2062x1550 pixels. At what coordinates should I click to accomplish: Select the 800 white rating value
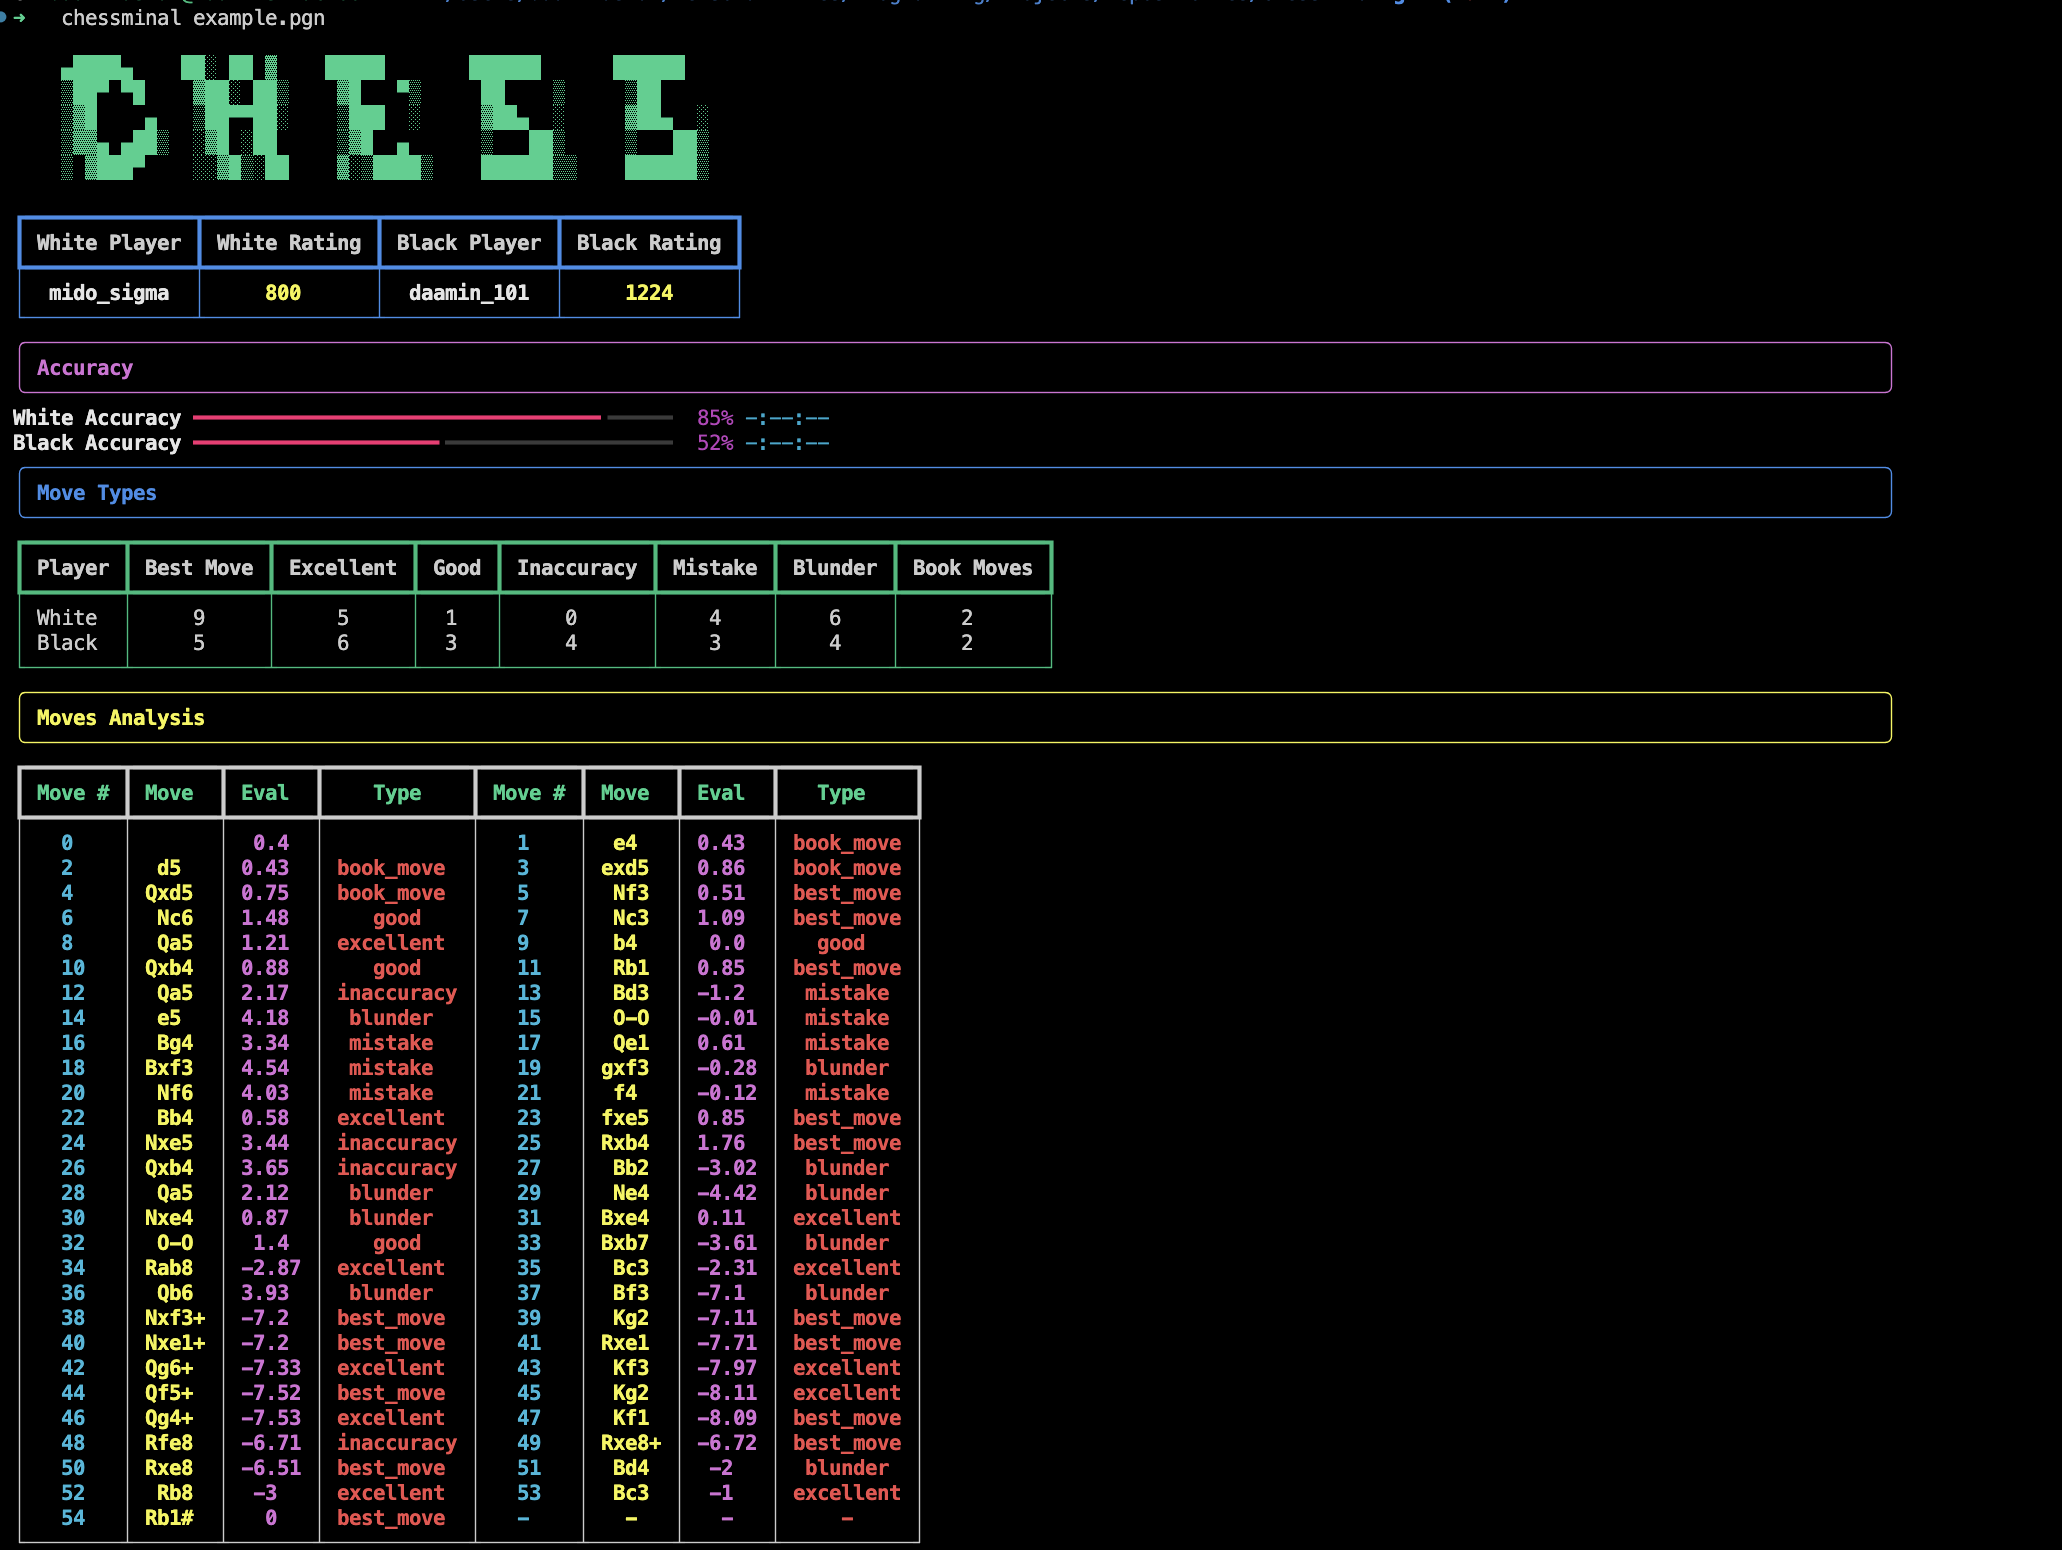tap(283, 293)
